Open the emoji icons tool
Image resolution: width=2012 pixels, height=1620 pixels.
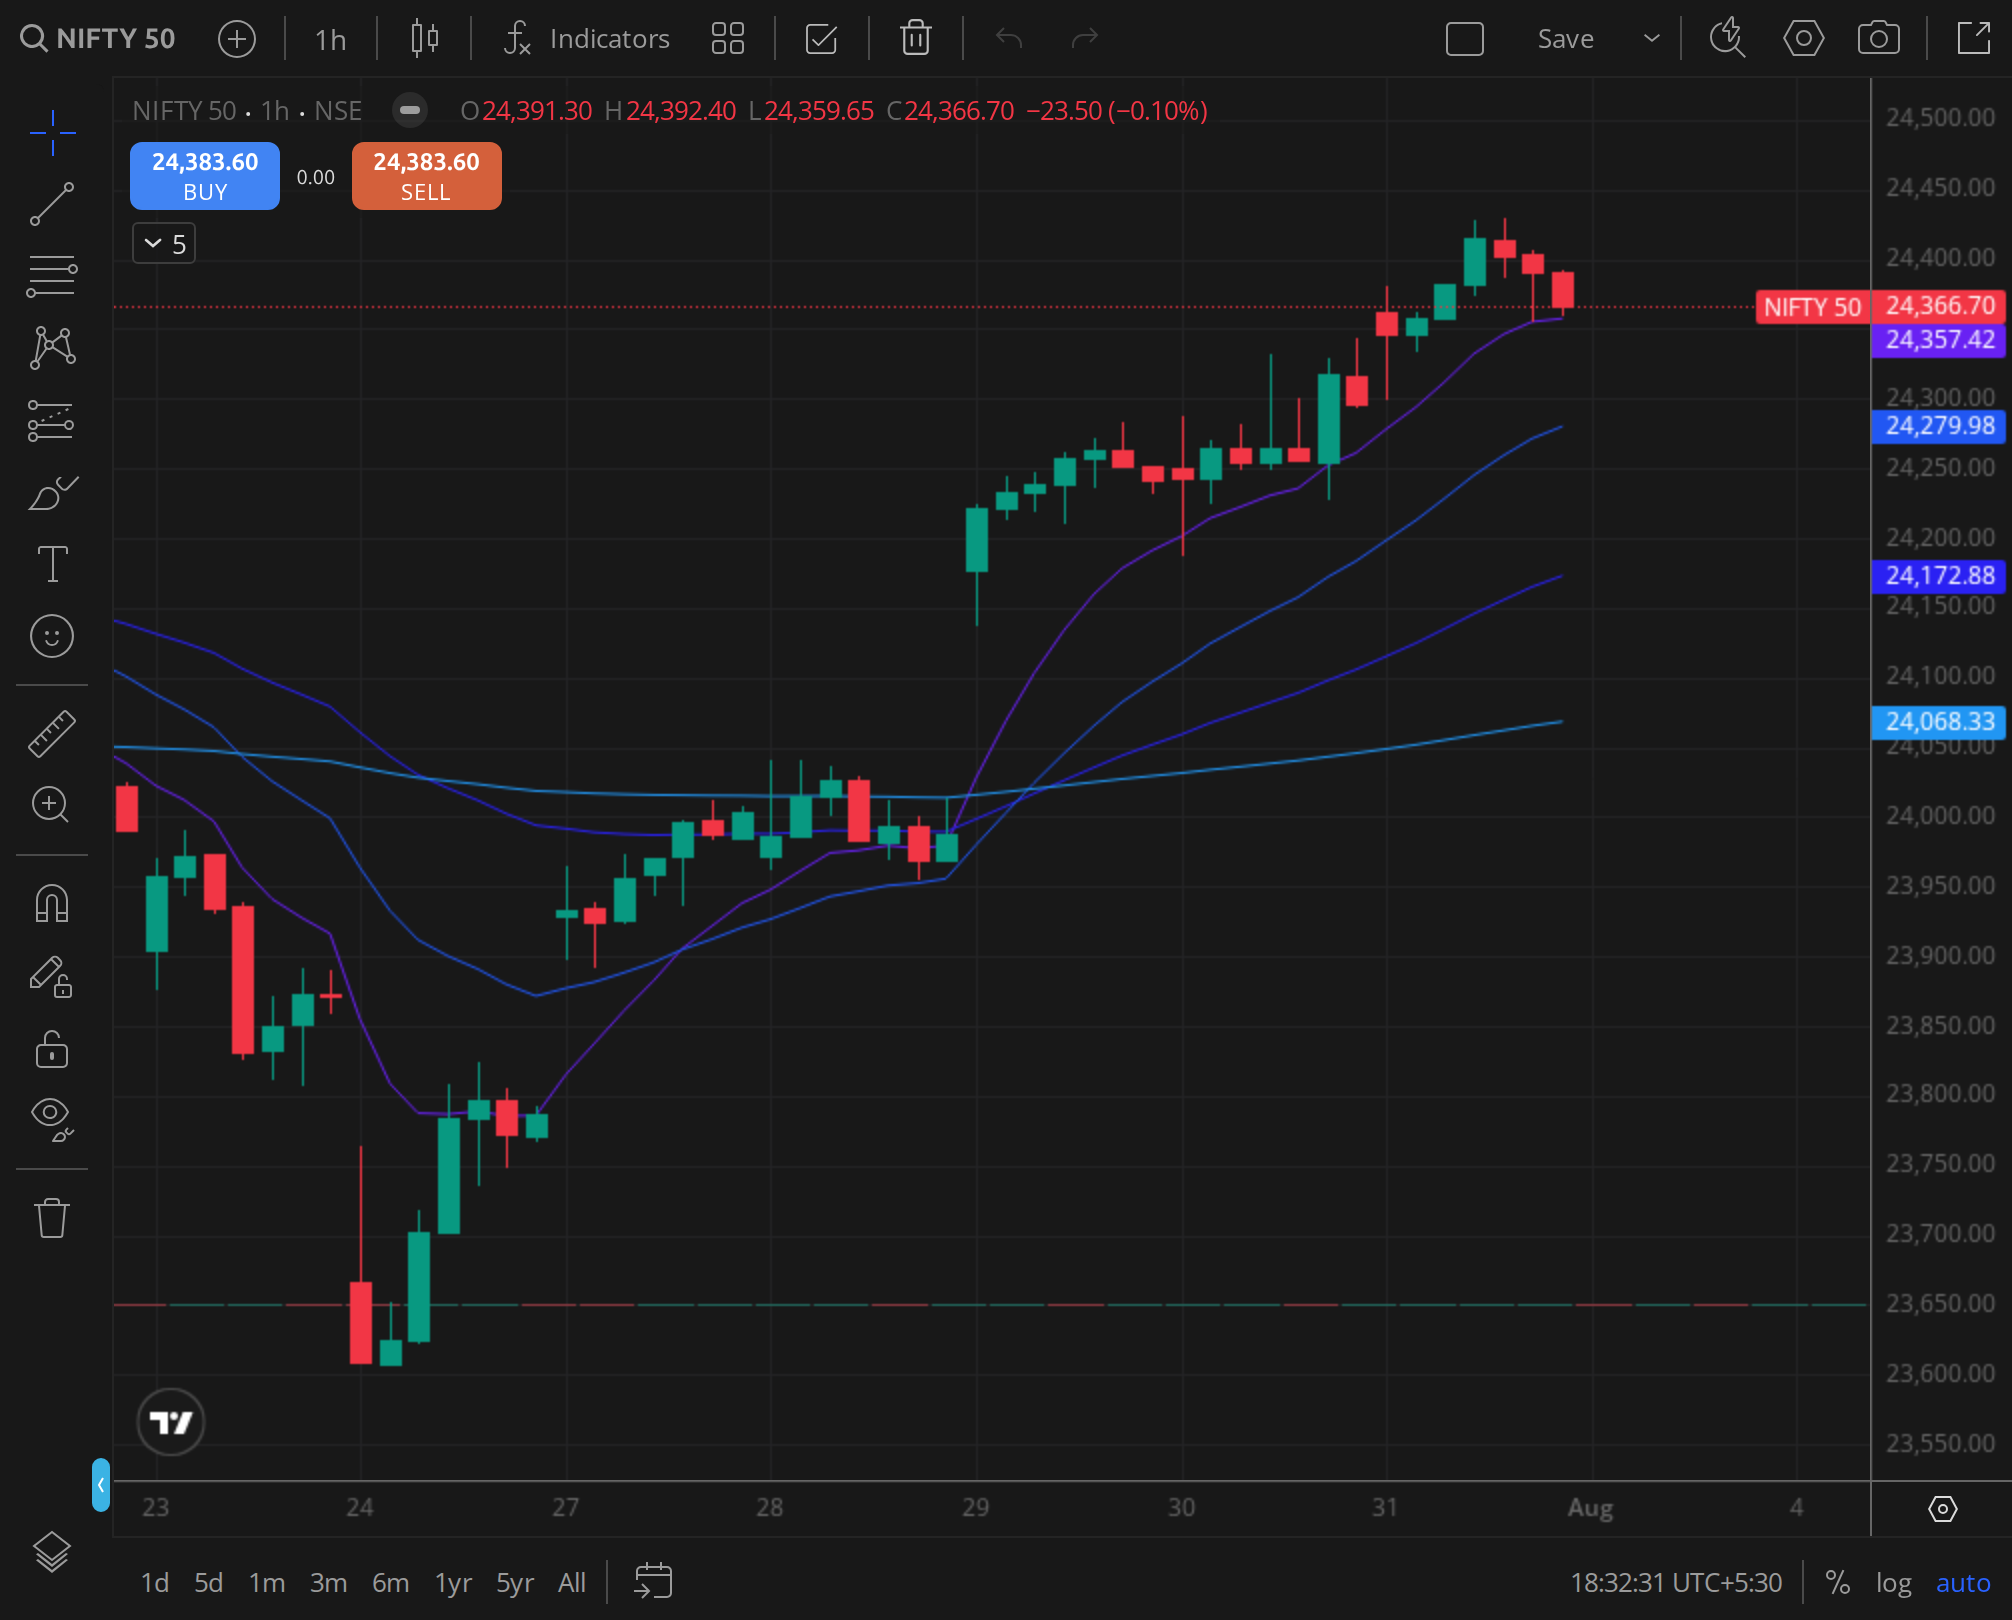52,636
